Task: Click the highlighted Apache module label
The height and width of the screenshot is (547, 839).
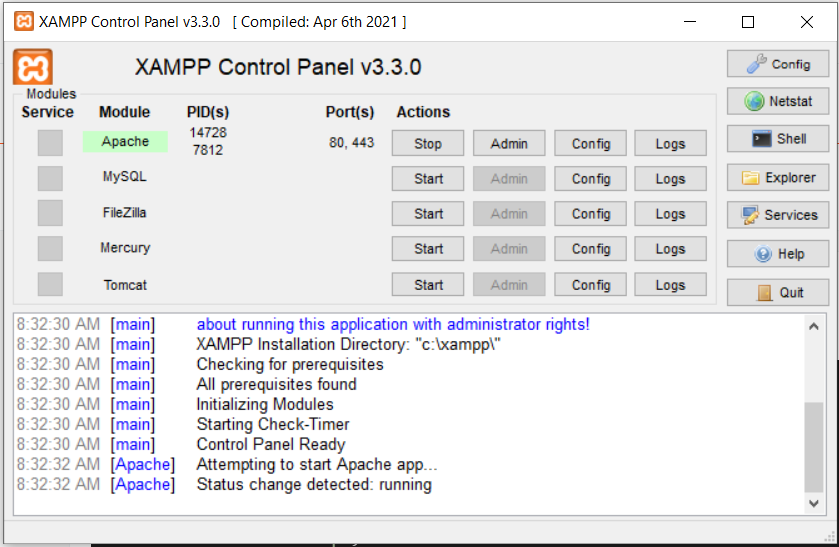Action: click(125, 141)
